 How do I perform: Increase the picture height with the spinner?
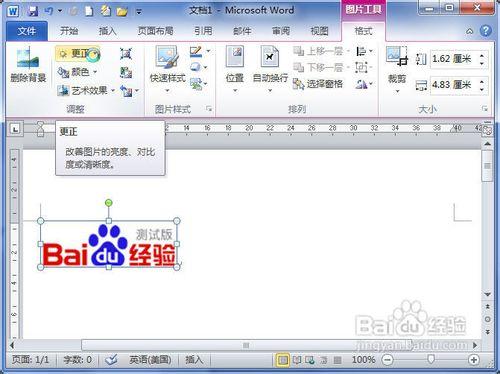tap(482, 55)
